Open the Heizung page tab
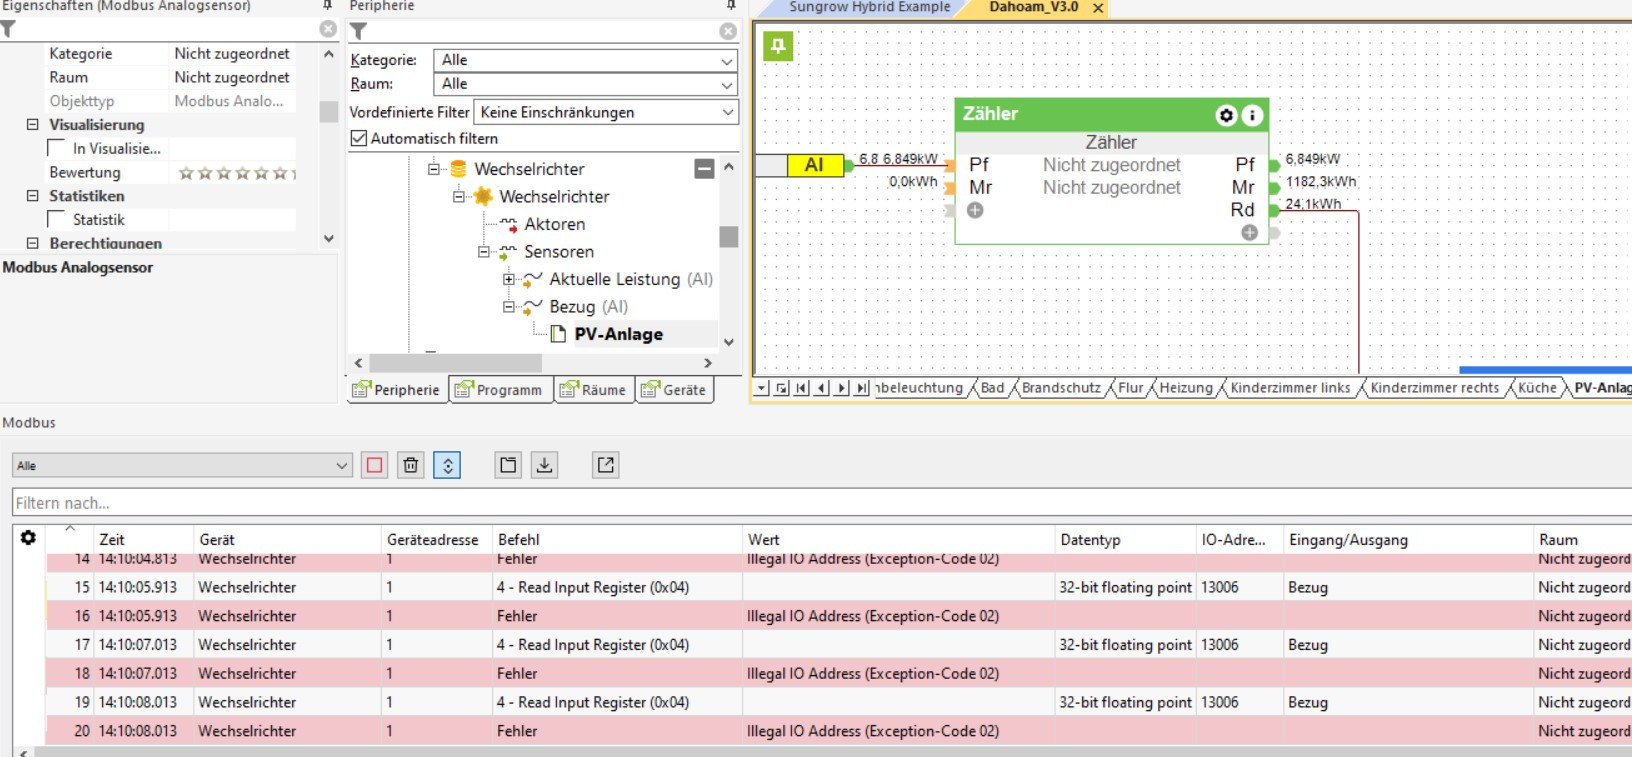The height and width of the screenshot is (757, 1632). click(1185, 388)
